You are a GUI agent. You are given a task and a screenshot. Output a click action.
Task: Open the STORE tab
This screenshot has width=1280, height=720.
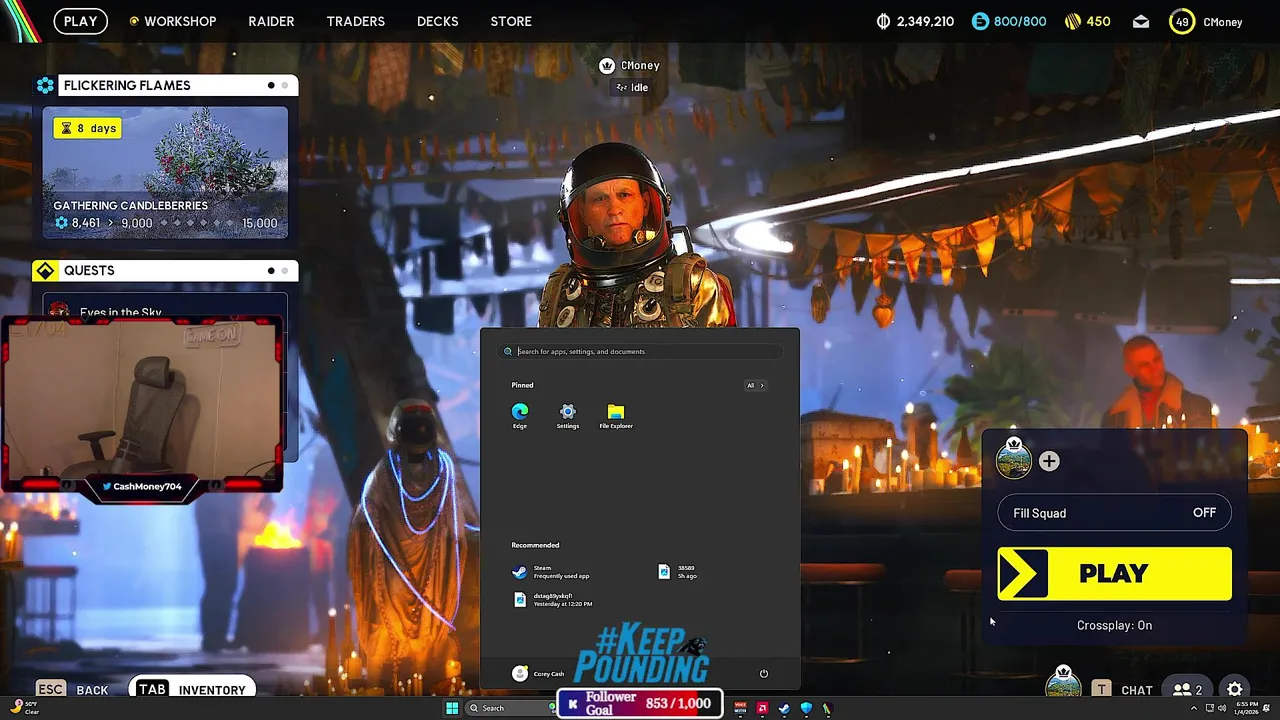pos(511,21)
